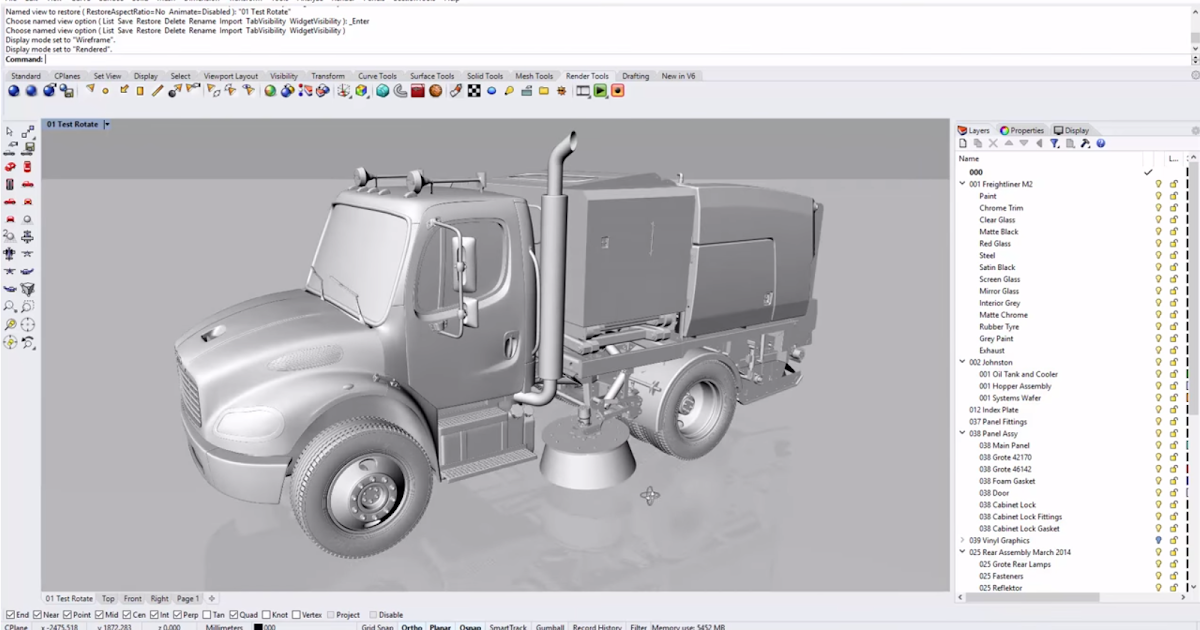Click the green render preview icon
This screenshot has width=1200, height=630.
click(600, 91)
